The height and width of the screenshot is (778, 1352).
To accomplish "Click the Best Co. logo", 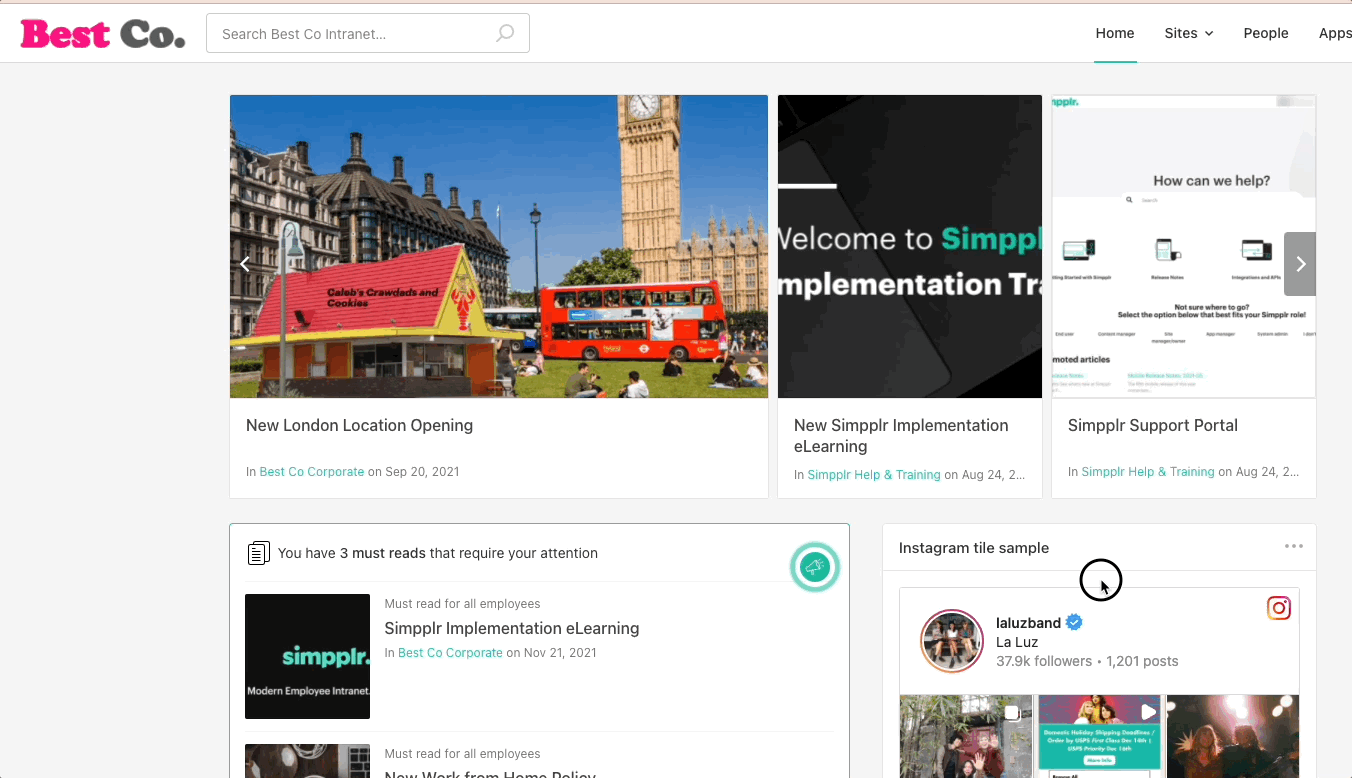I will click(103, 34).
